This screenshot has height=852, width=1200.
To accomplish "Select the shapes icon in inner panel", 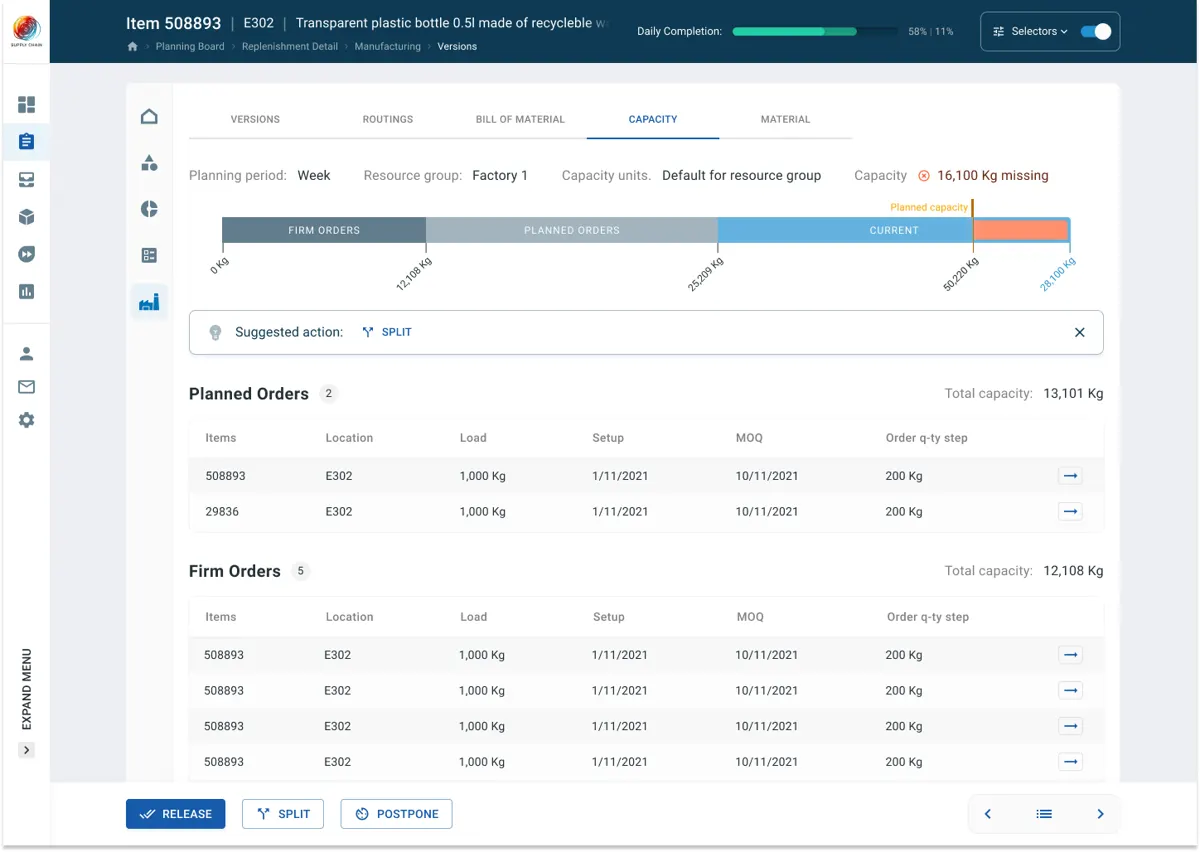I will point(149,163).
